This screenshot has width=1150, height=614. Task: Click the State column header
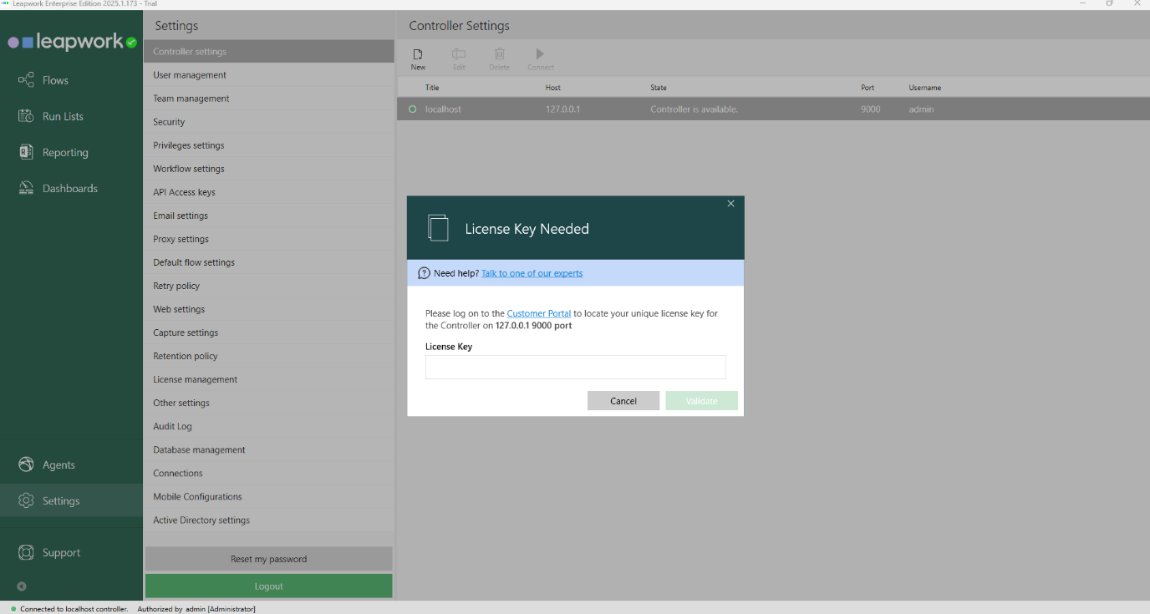pos(659,87)
